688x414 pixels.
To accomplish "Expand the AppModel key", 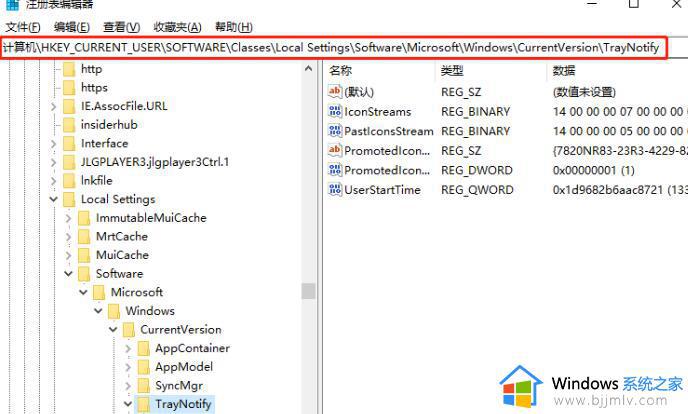I will coord(128,367).
